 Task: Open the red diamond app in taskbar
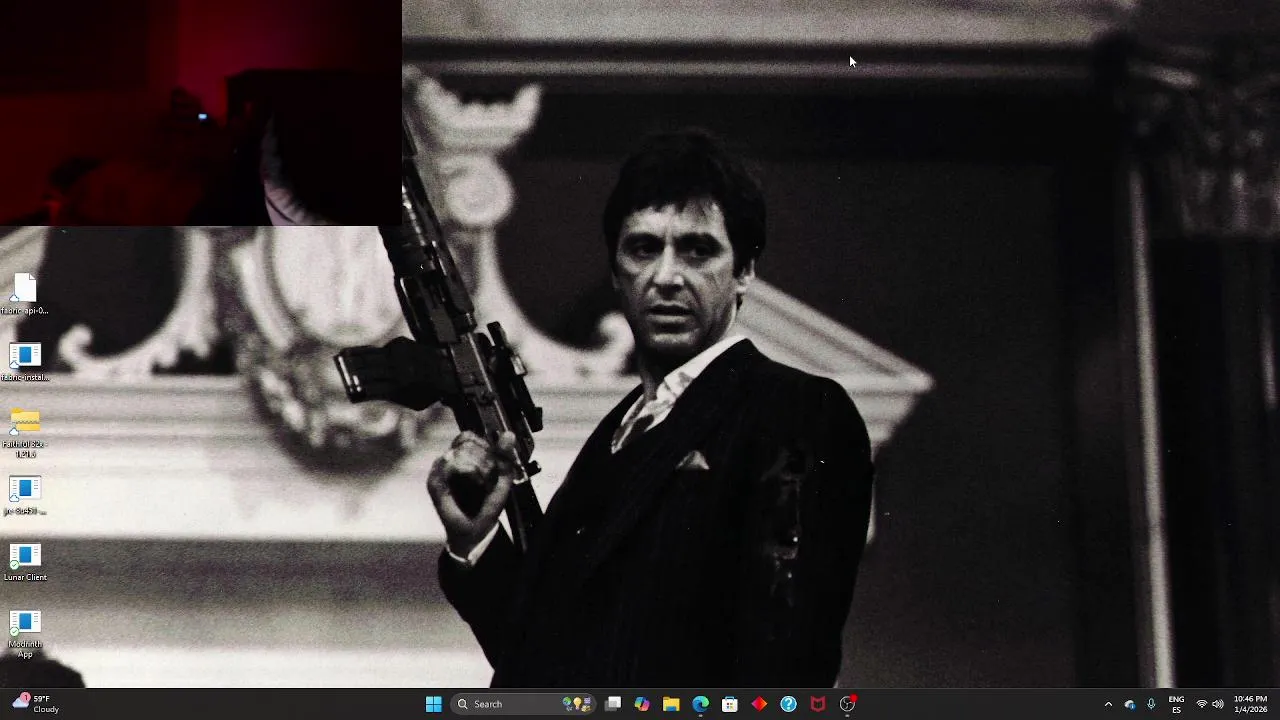pos(759,704)
